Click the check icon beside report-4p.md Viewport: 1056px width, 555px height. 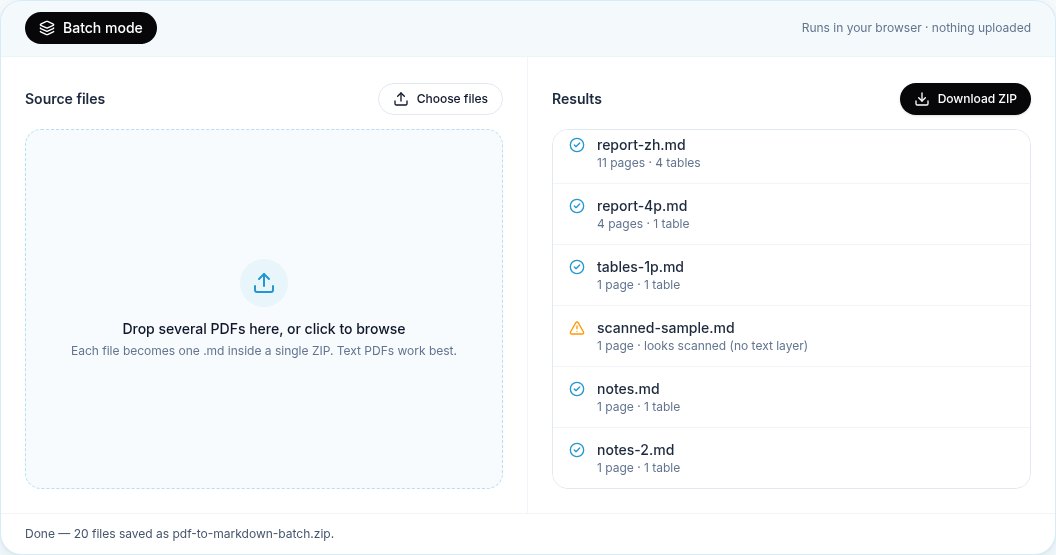[x=577, y=206]
